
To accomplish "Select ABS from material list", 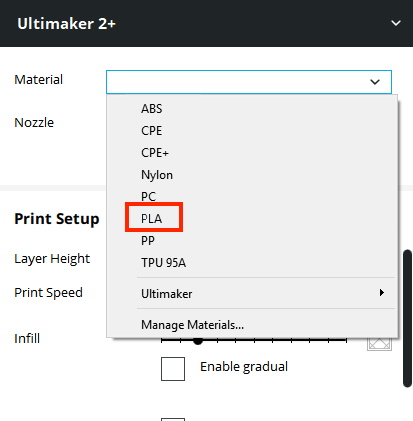I will (x=151, y=109).
